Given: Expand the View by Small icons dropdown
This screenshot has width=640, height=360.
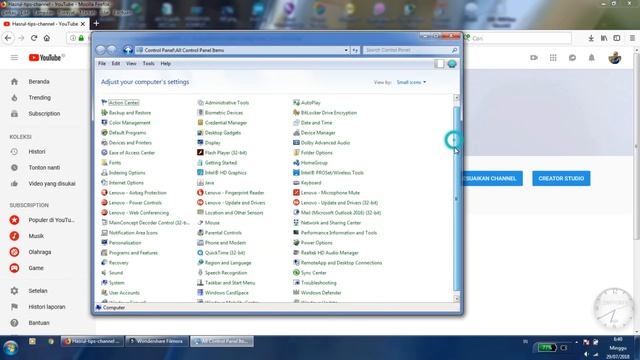Looking at the screenshot, I should tap(411, 82).
